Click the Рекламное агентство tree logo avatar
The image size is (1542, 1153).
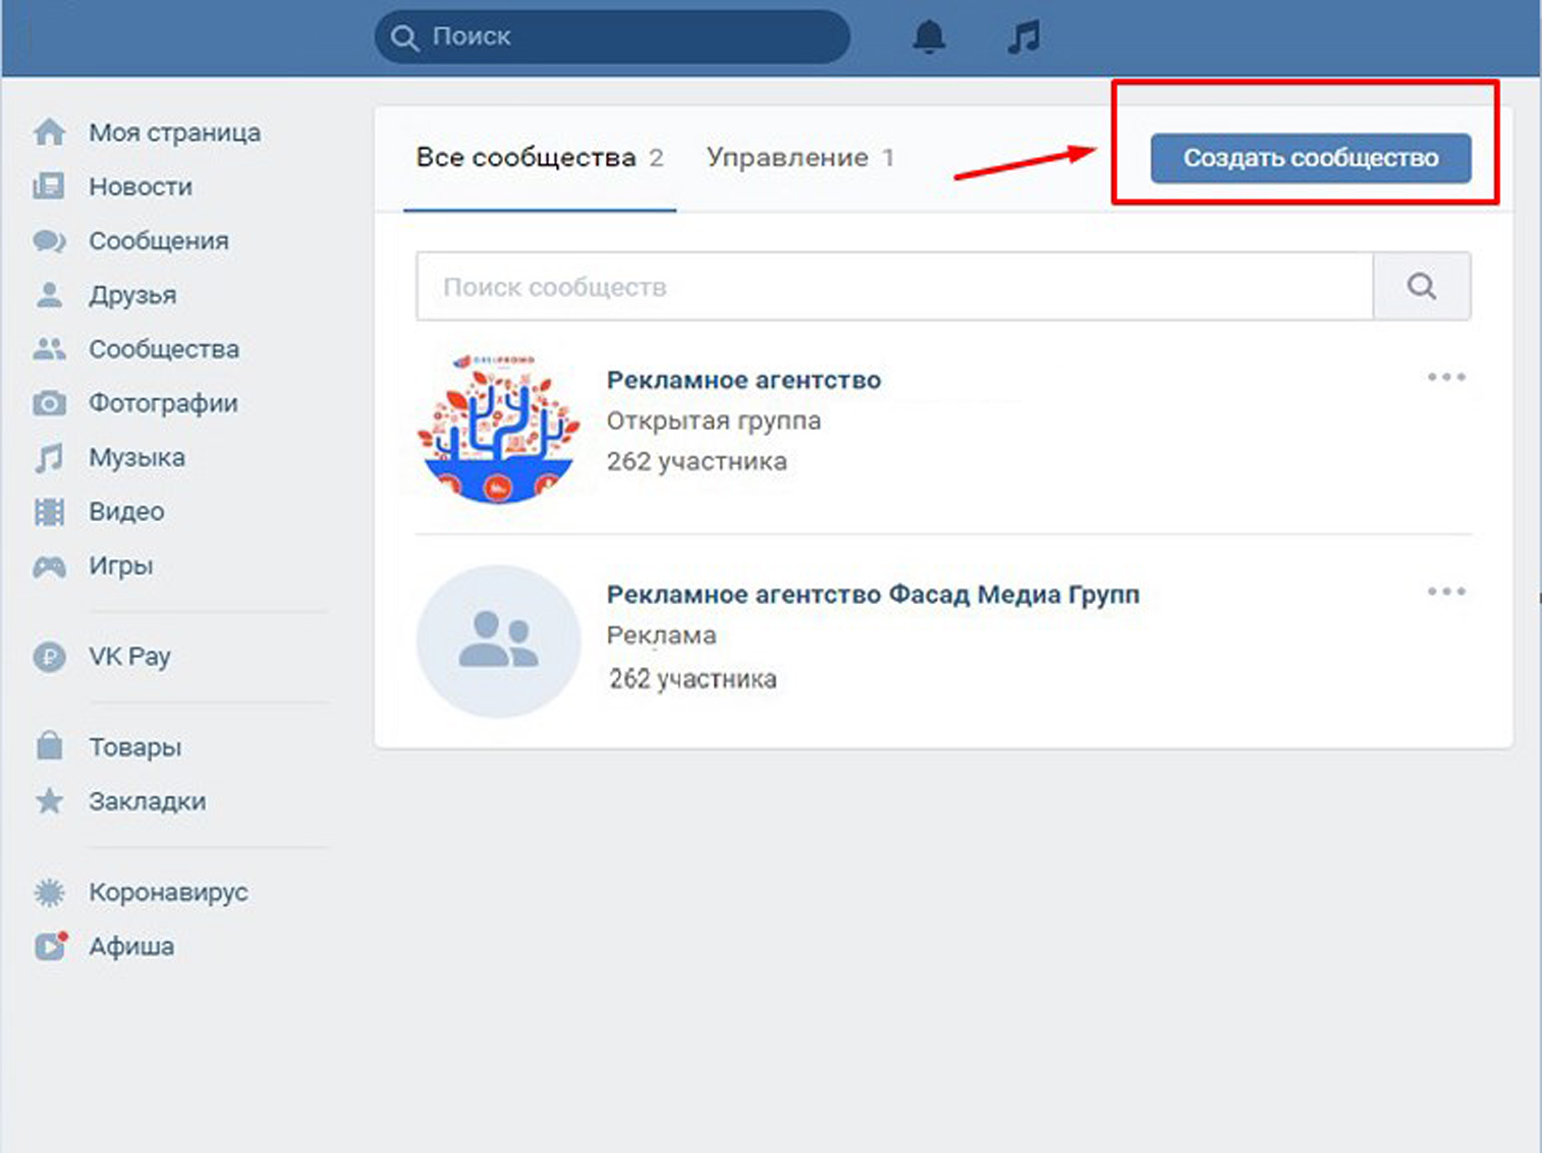point(498,427)
